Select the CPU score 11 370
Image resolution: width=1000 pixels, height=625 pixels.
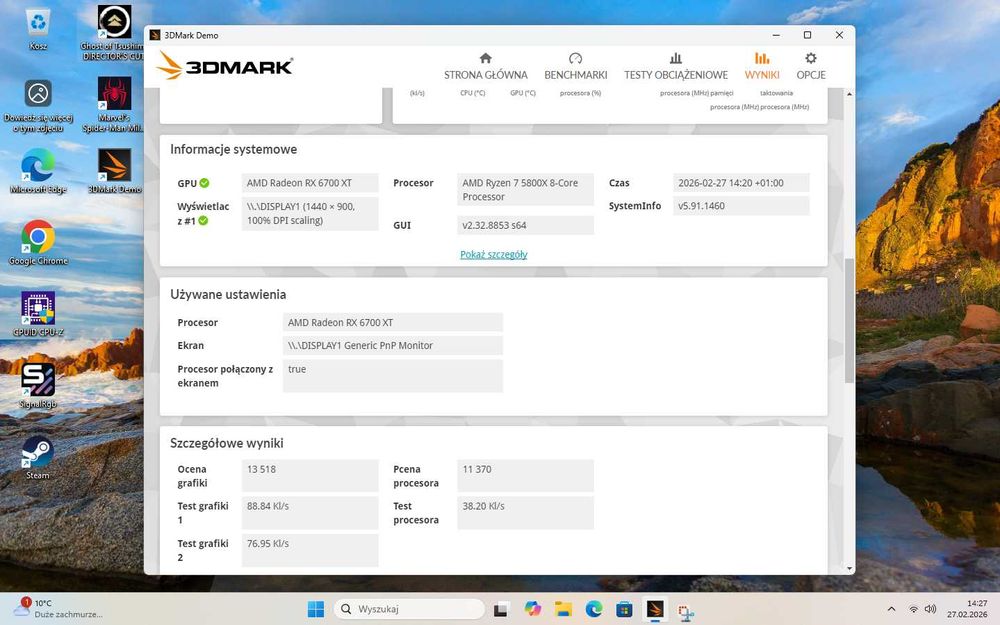(x=526, y=476)
